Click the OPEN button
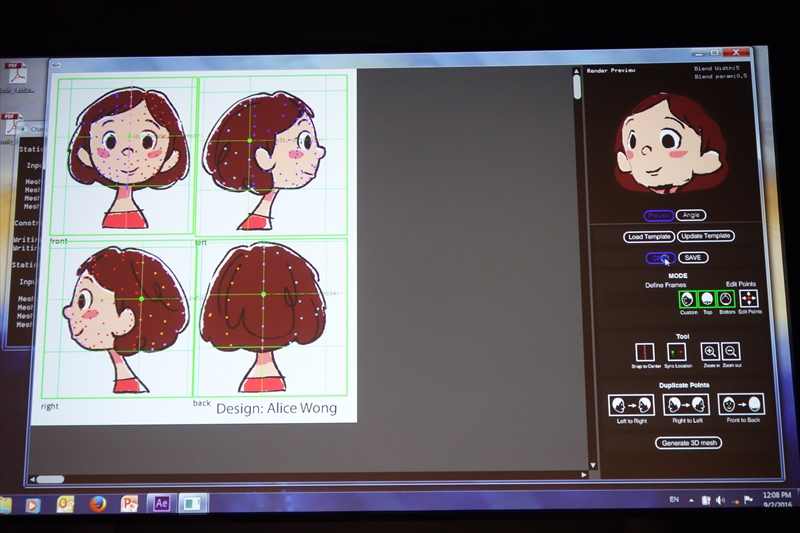 pos(661,259)
